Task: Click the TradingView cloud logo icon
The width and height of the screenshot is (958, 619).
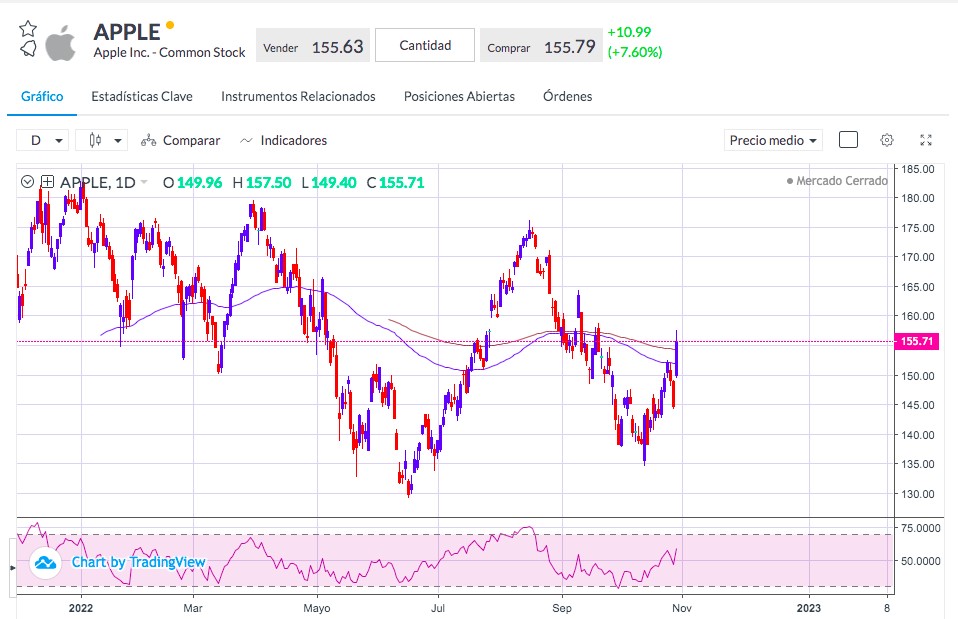Action: 45,562
